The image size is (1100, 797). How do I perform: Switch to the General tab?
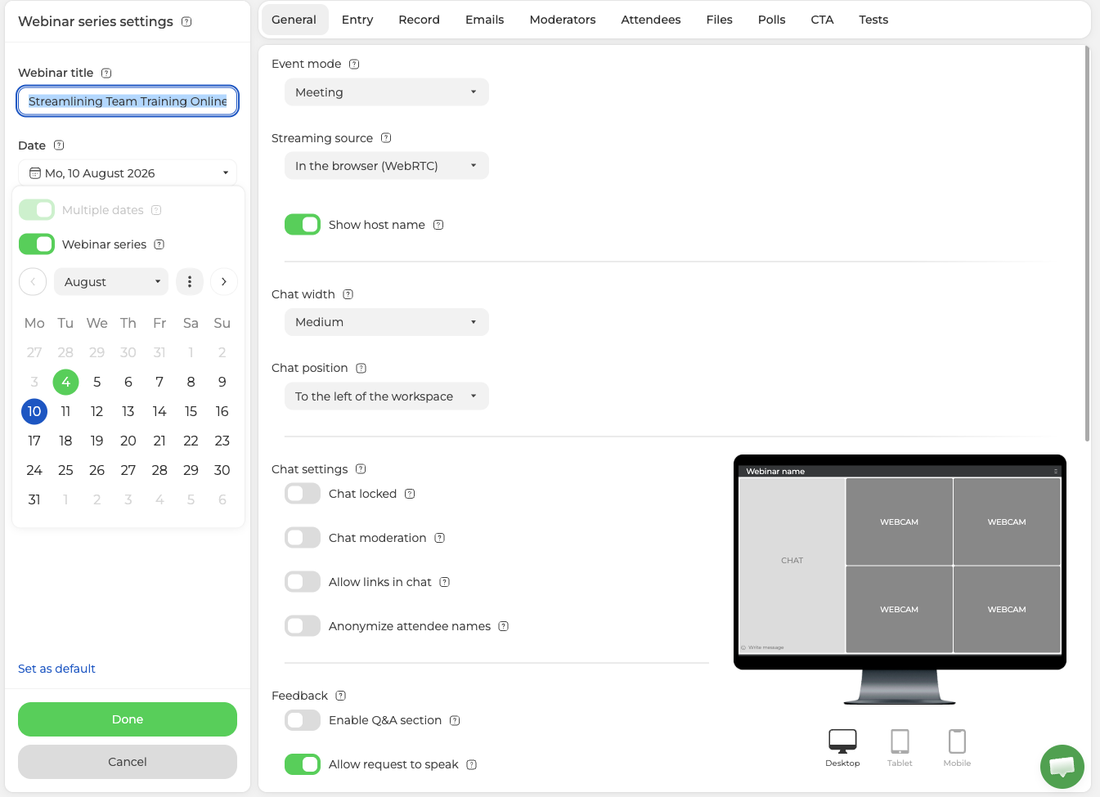[294, 20]
